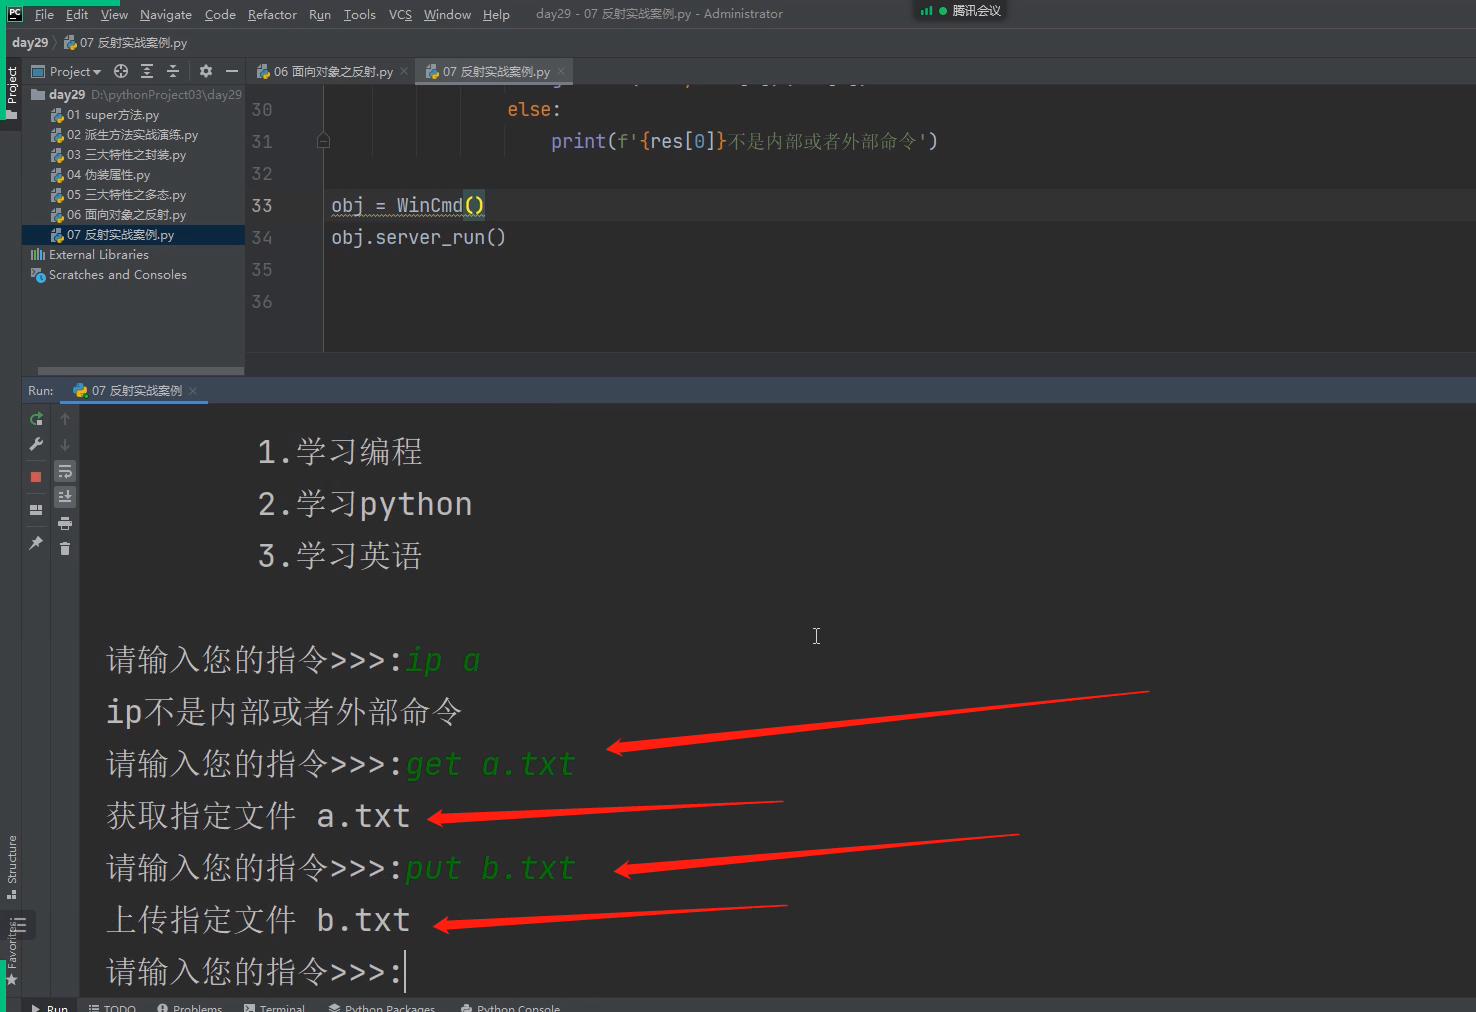Screen dimensions: 1476x1012
Task: Pin the Run tab
Action: [36, 543]
